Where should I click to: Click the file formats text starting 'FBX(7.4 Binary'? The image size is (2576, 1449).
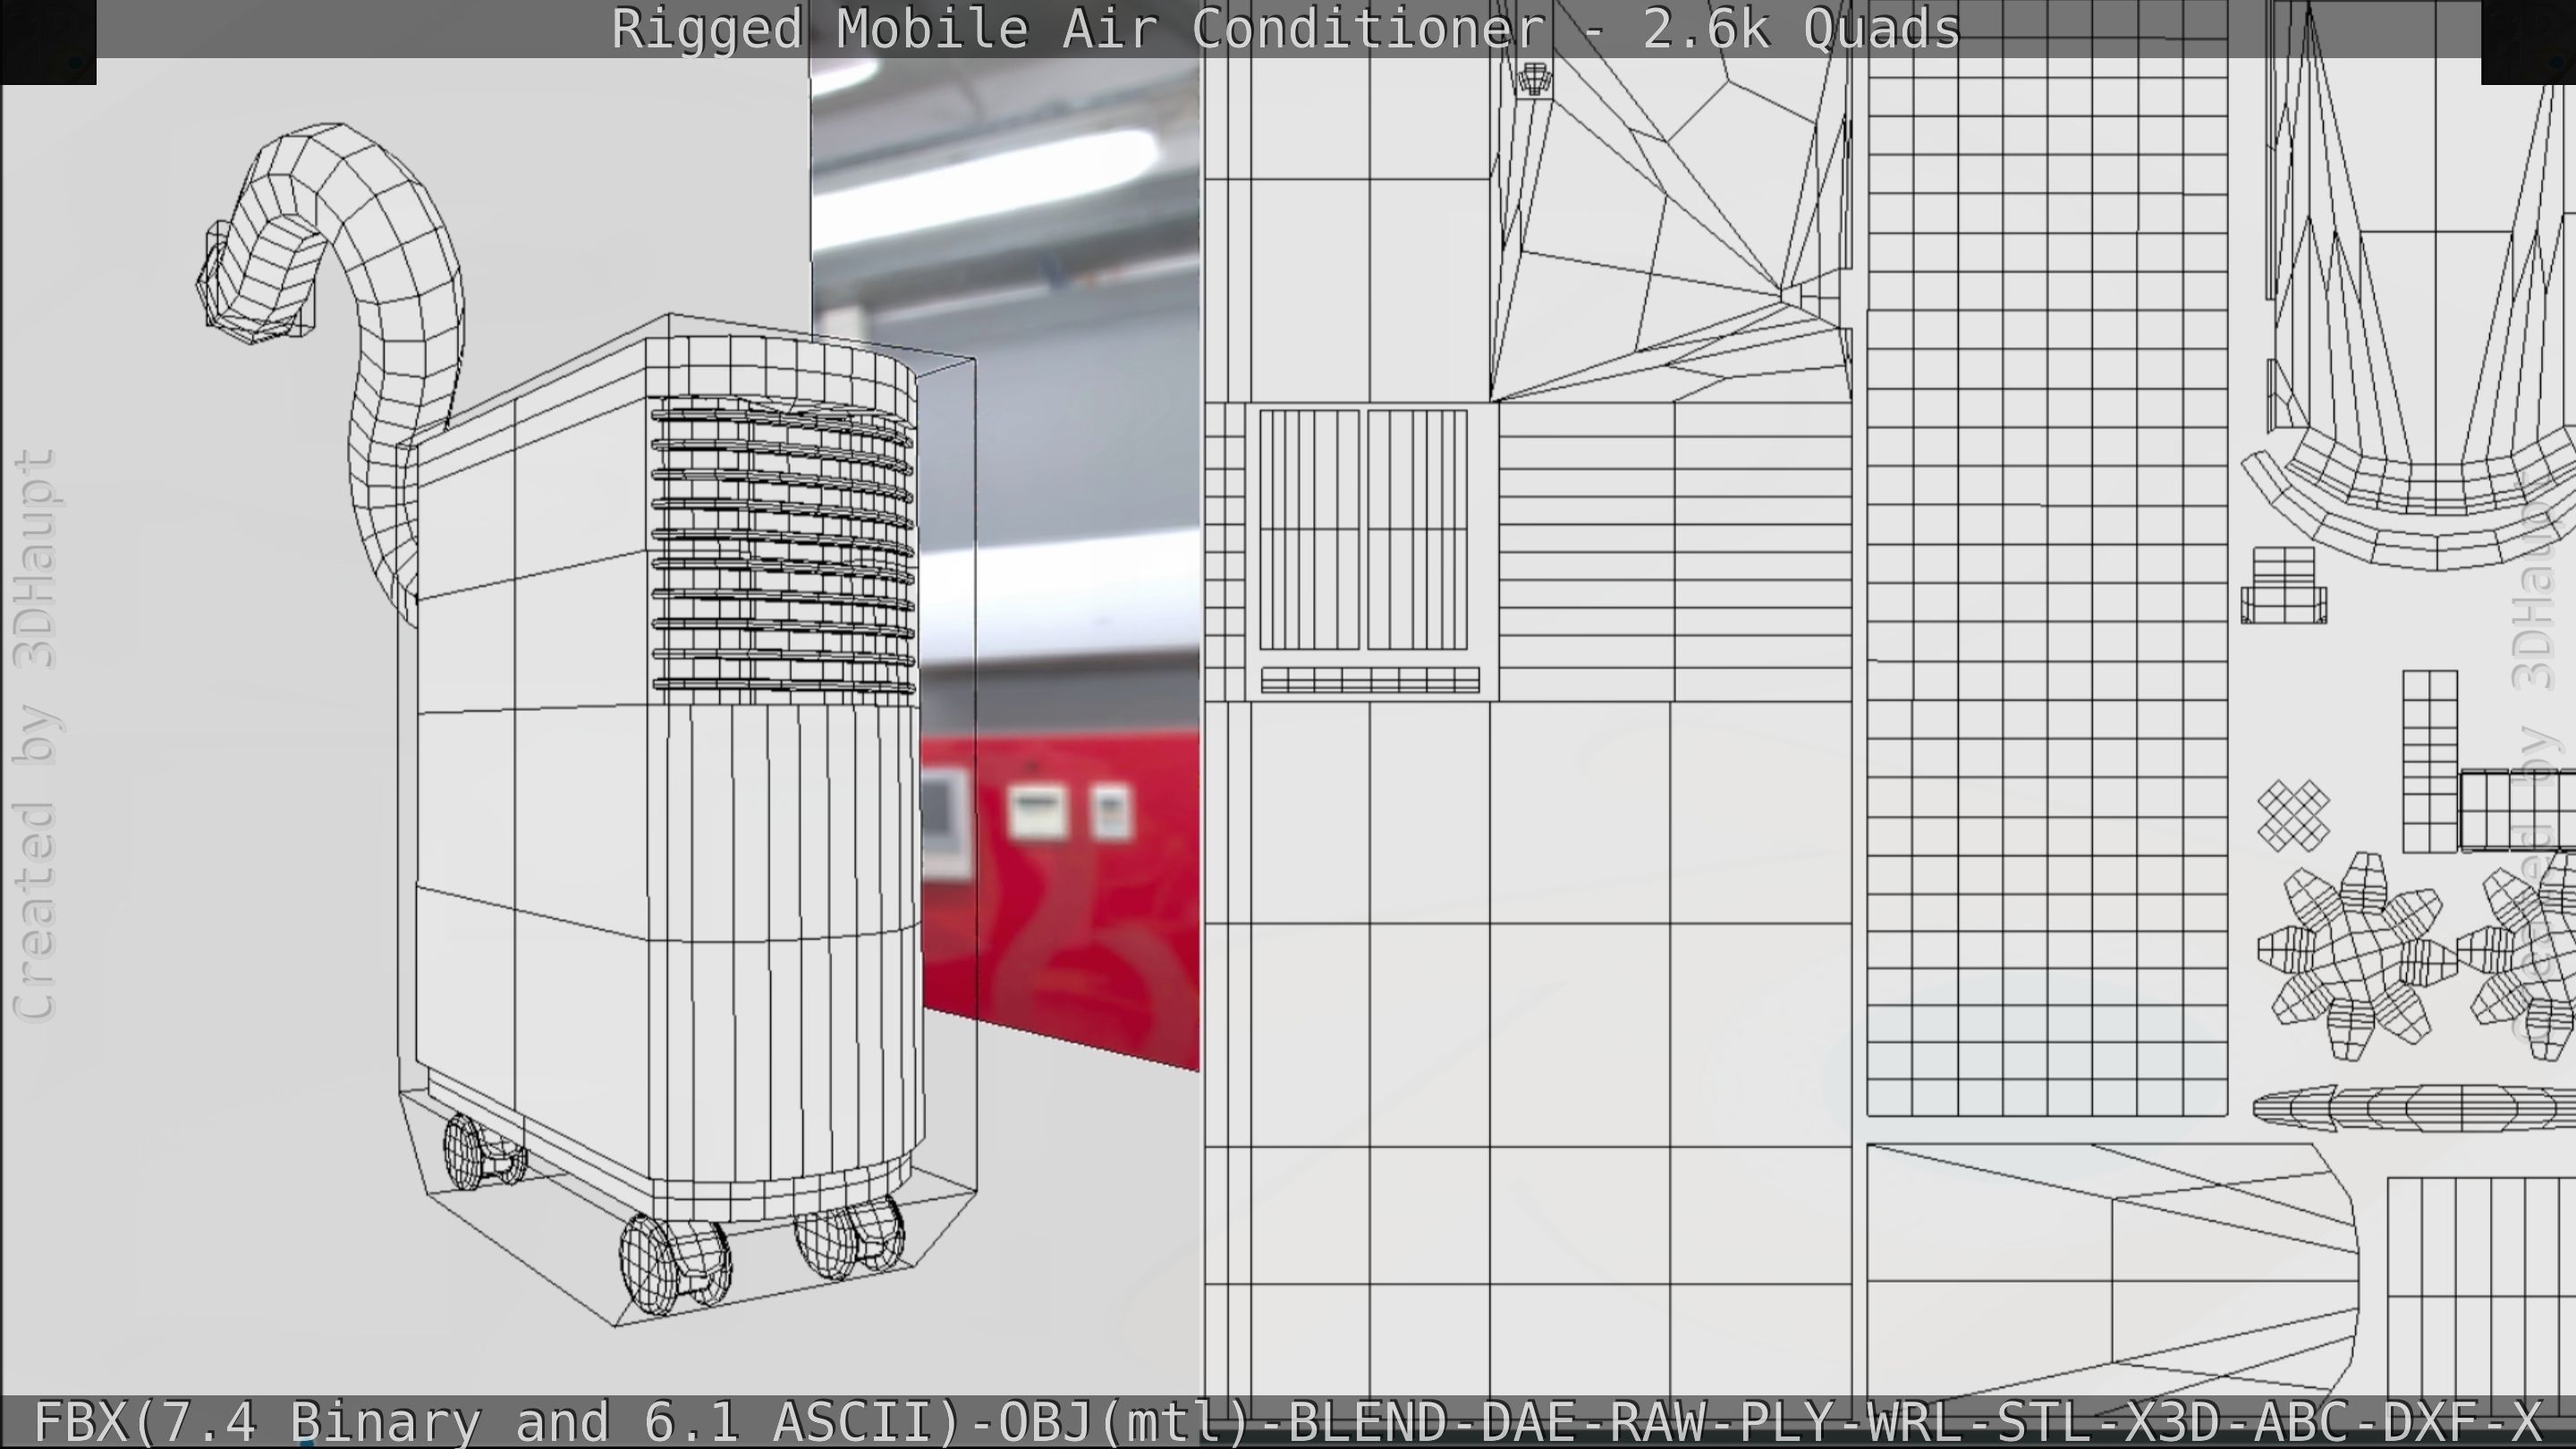click(x=1288, y=1421)
